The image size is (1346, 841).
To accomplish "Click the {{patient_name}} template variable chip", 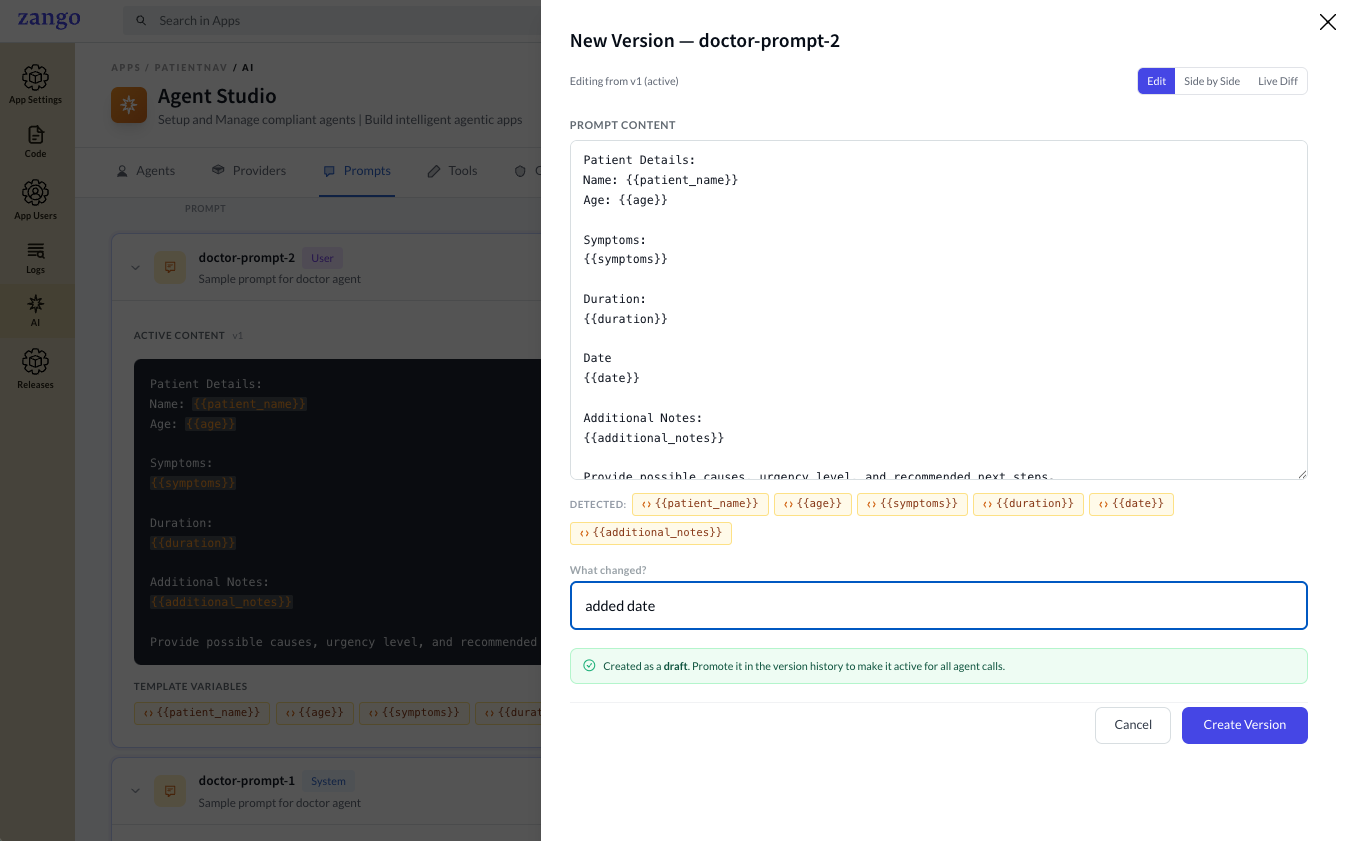I will [x=202, y=713].
